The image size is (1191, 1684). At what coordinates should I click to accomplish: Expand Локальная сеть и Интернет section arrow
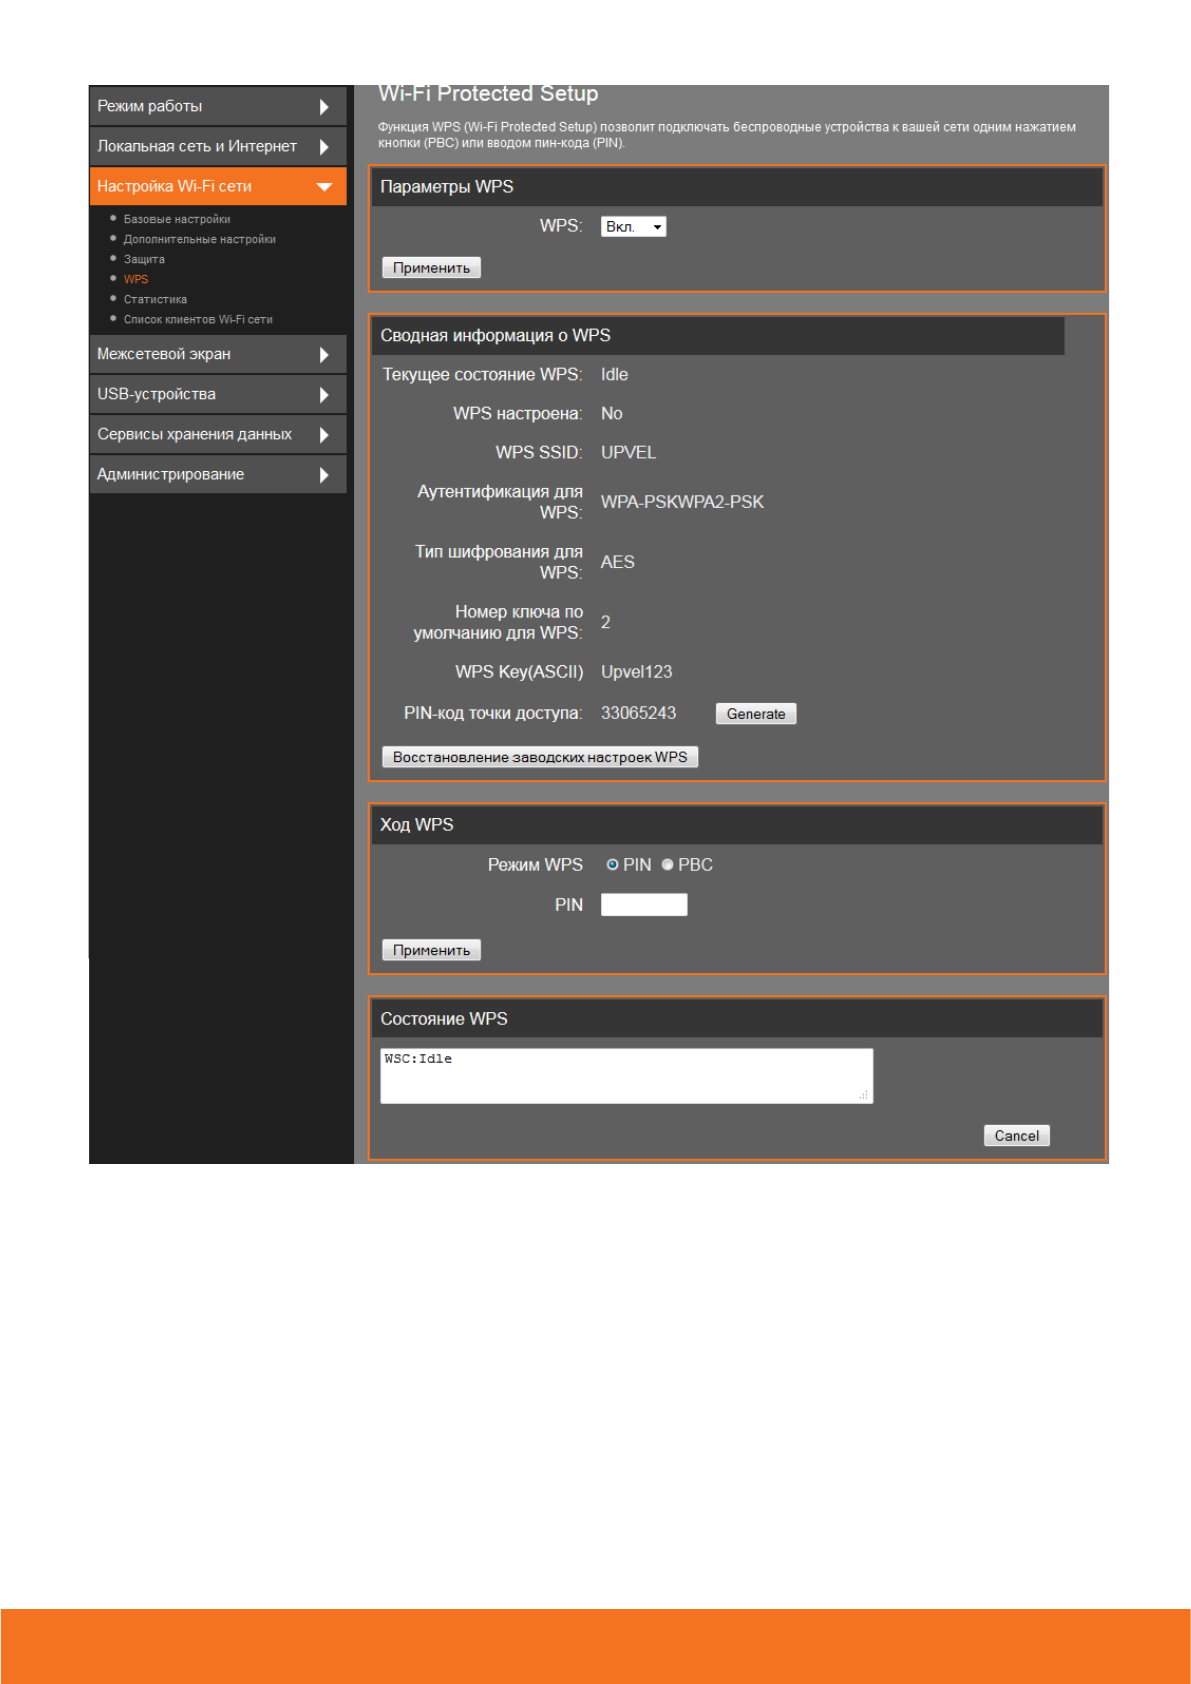323,147
